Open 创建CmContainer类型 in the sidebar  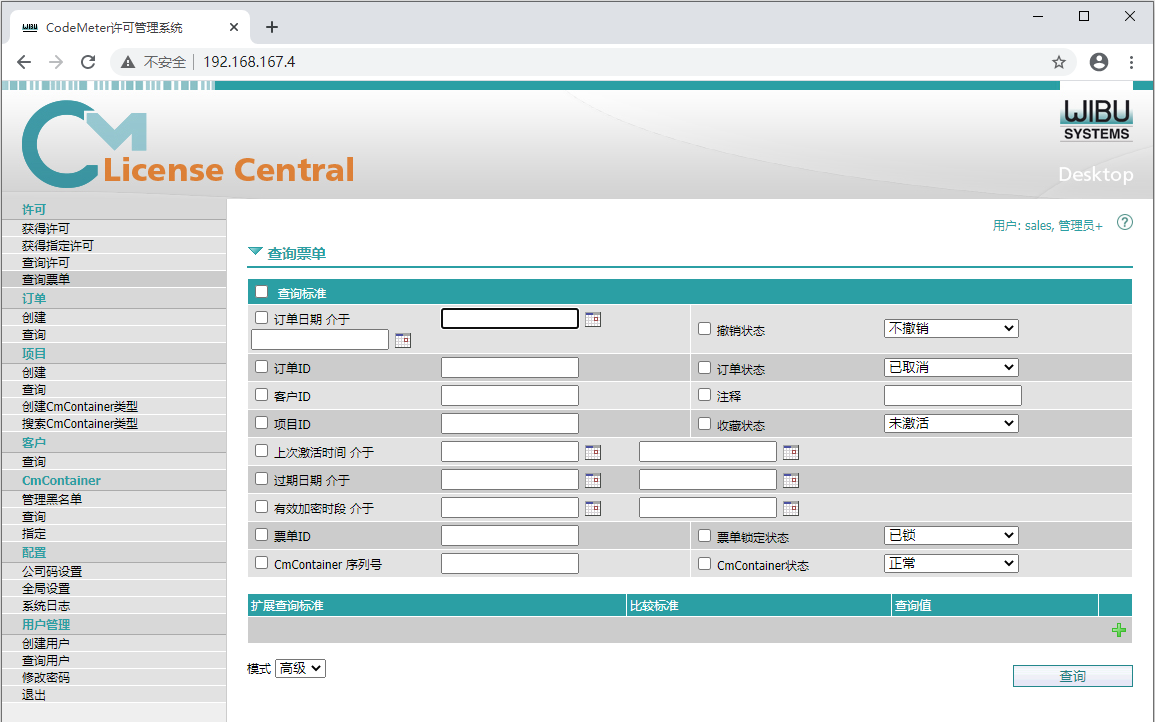pyautogui.click(x=80, y=407)
